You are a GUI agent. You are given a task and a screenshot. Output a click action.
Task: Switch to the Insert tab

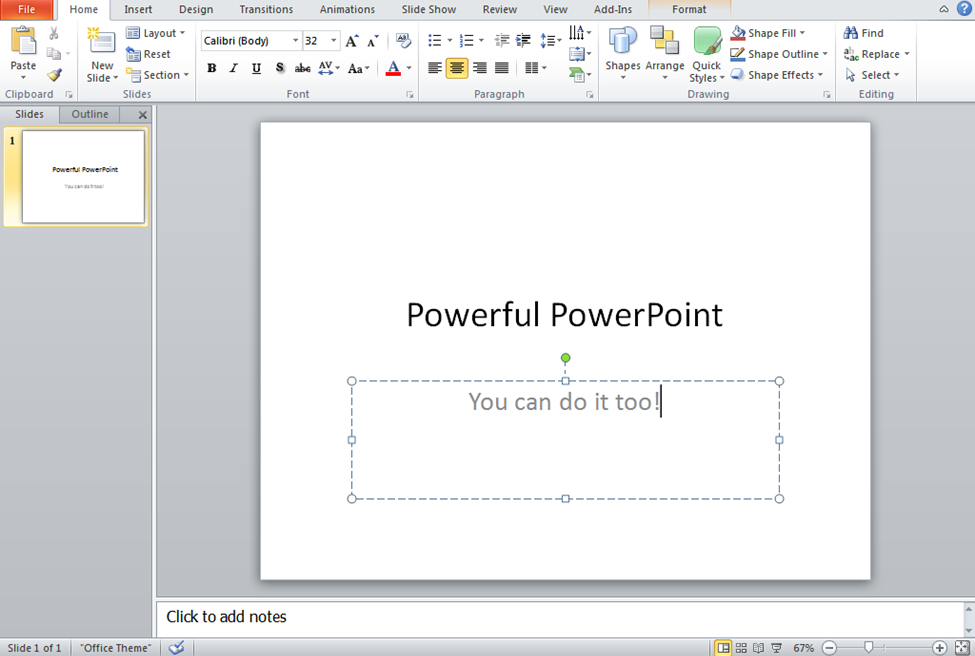[x=137, y=9]
